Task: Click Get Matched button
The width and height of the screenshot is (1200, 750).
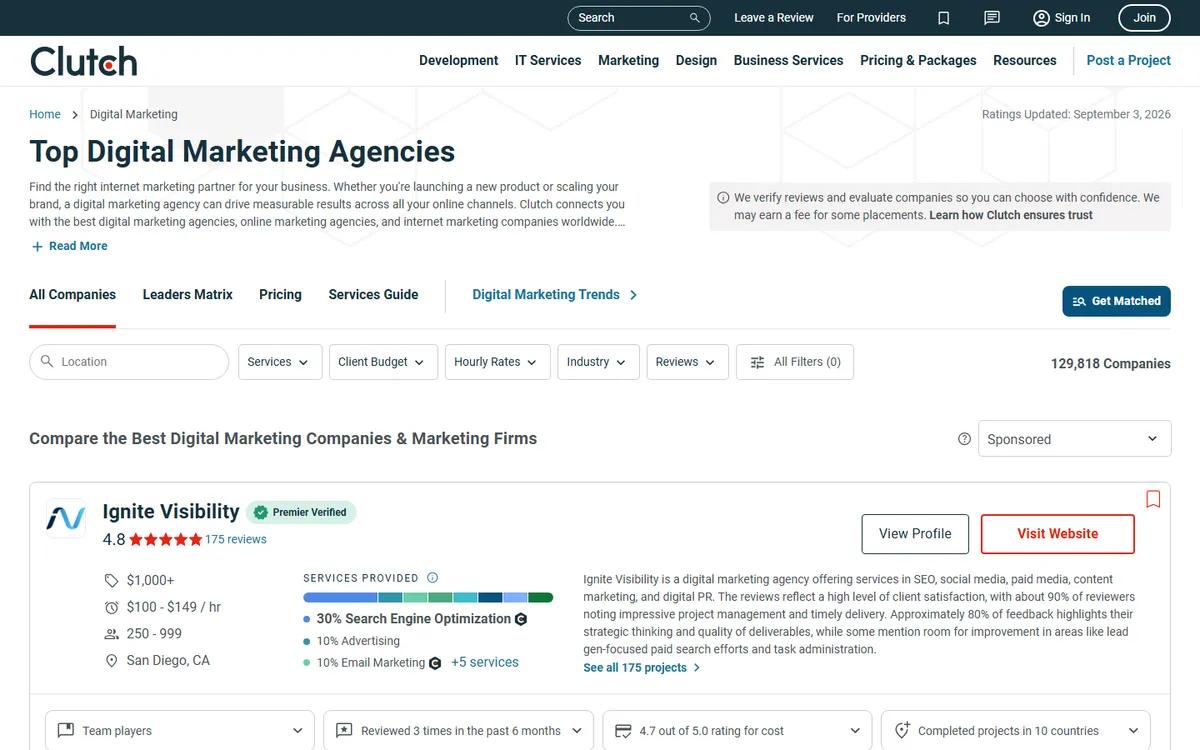Action: point(1116,301)
